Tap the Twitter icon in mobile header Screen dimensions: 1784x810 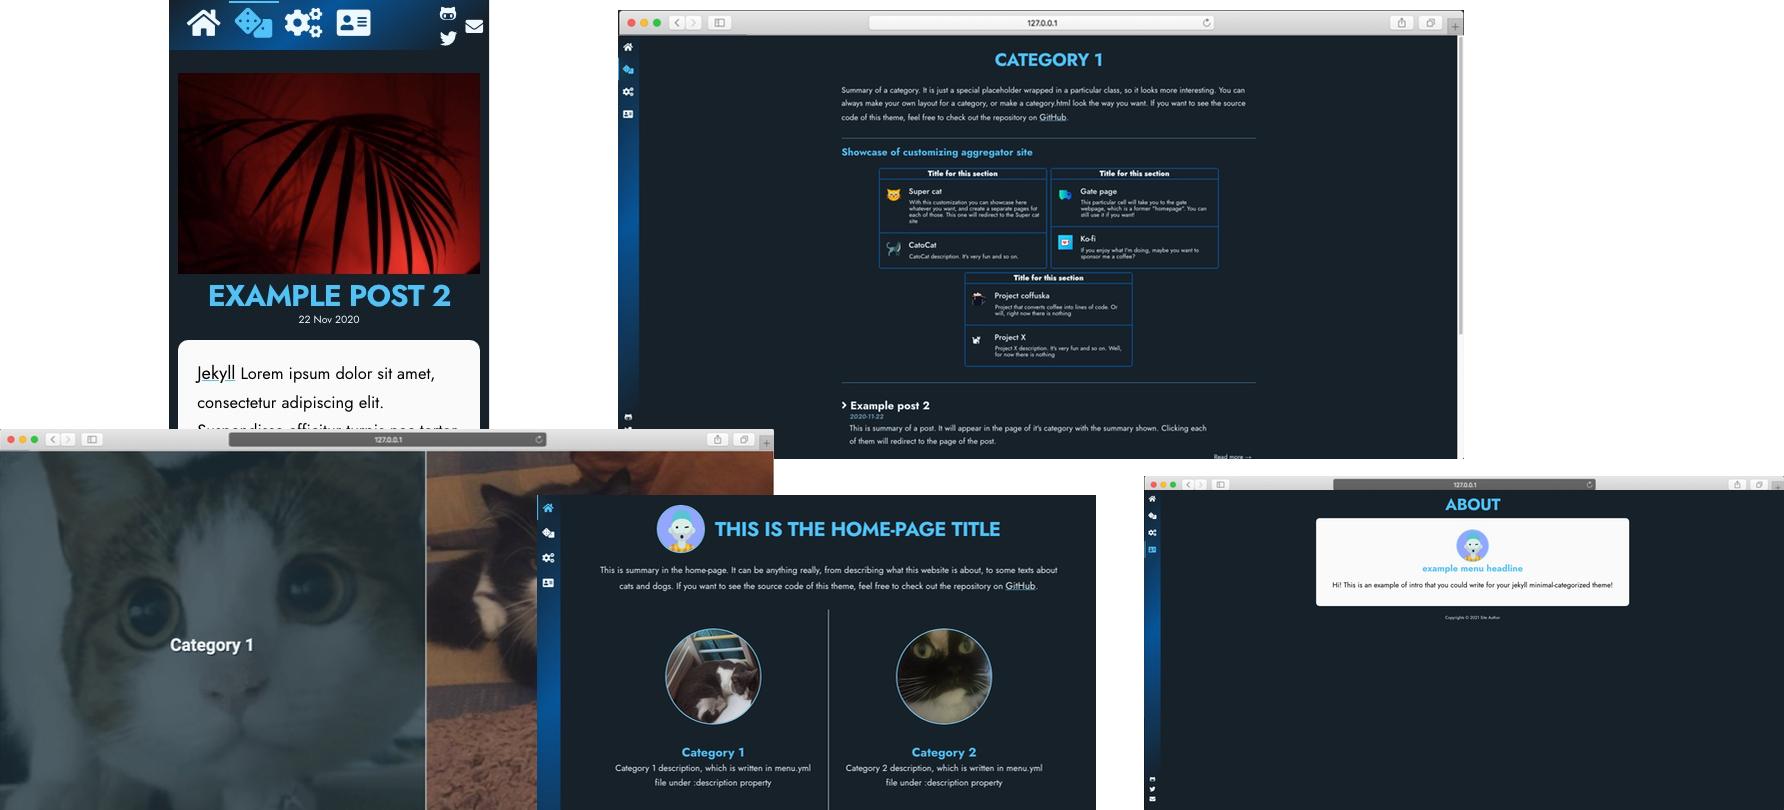(x=448, y=38)
